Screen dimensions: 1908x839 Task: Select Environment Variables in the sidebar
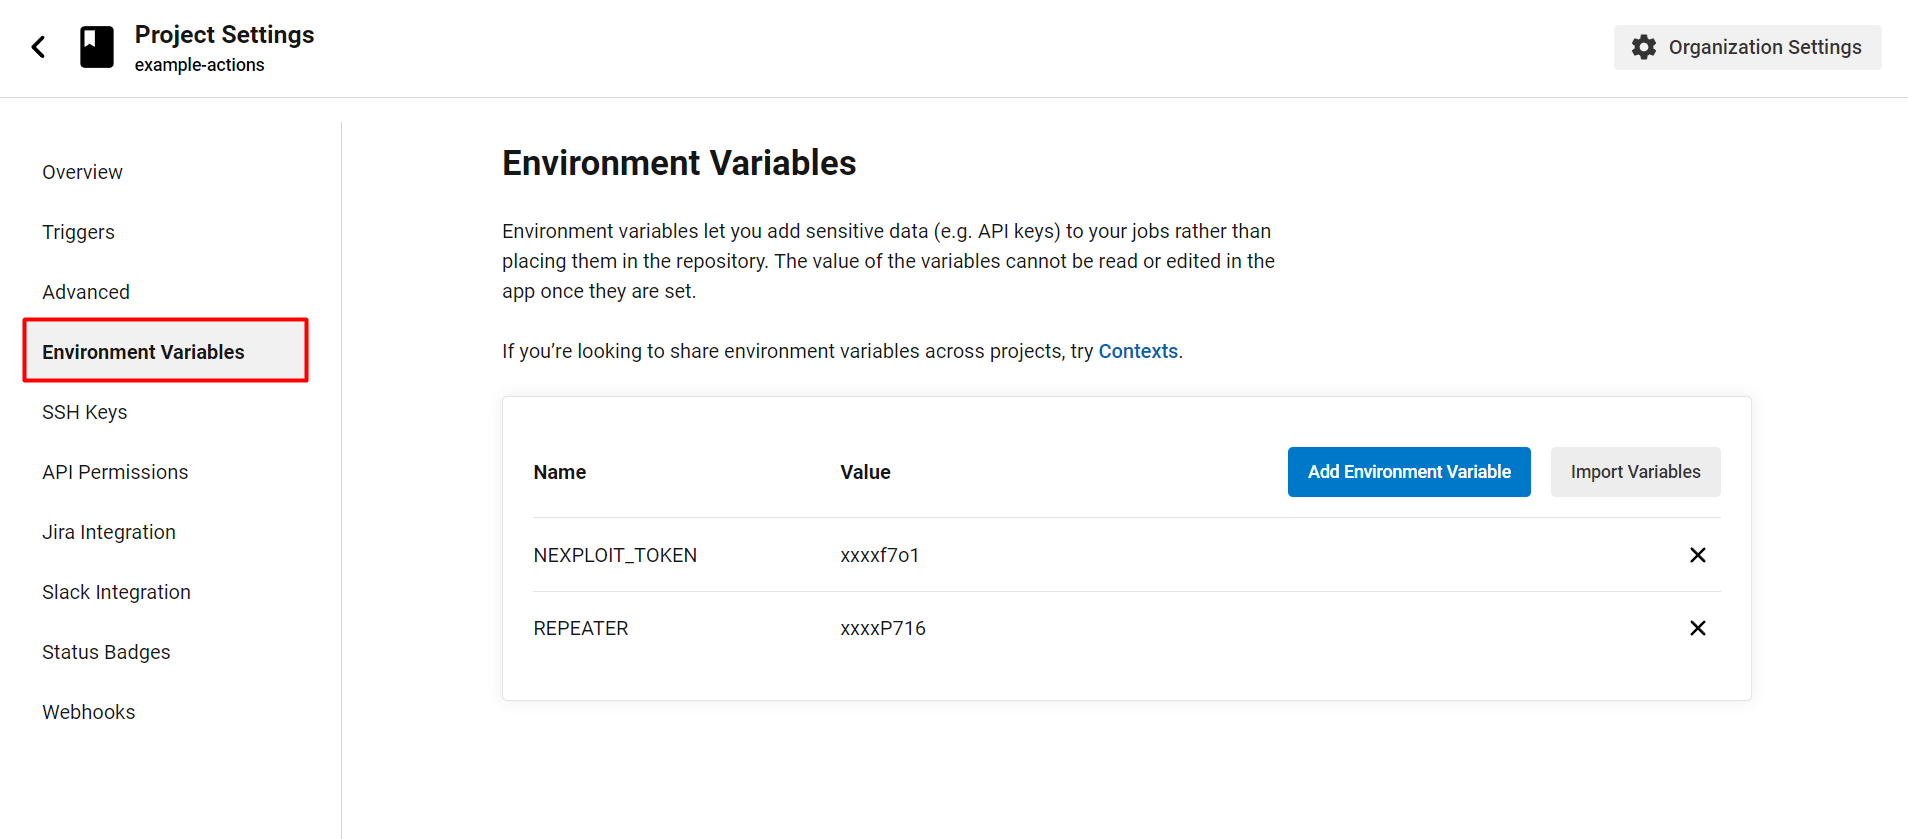166,351
